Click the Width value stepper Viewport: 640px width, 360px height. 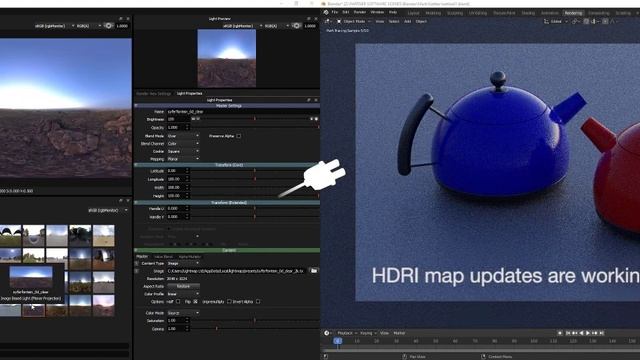point(187,187)
